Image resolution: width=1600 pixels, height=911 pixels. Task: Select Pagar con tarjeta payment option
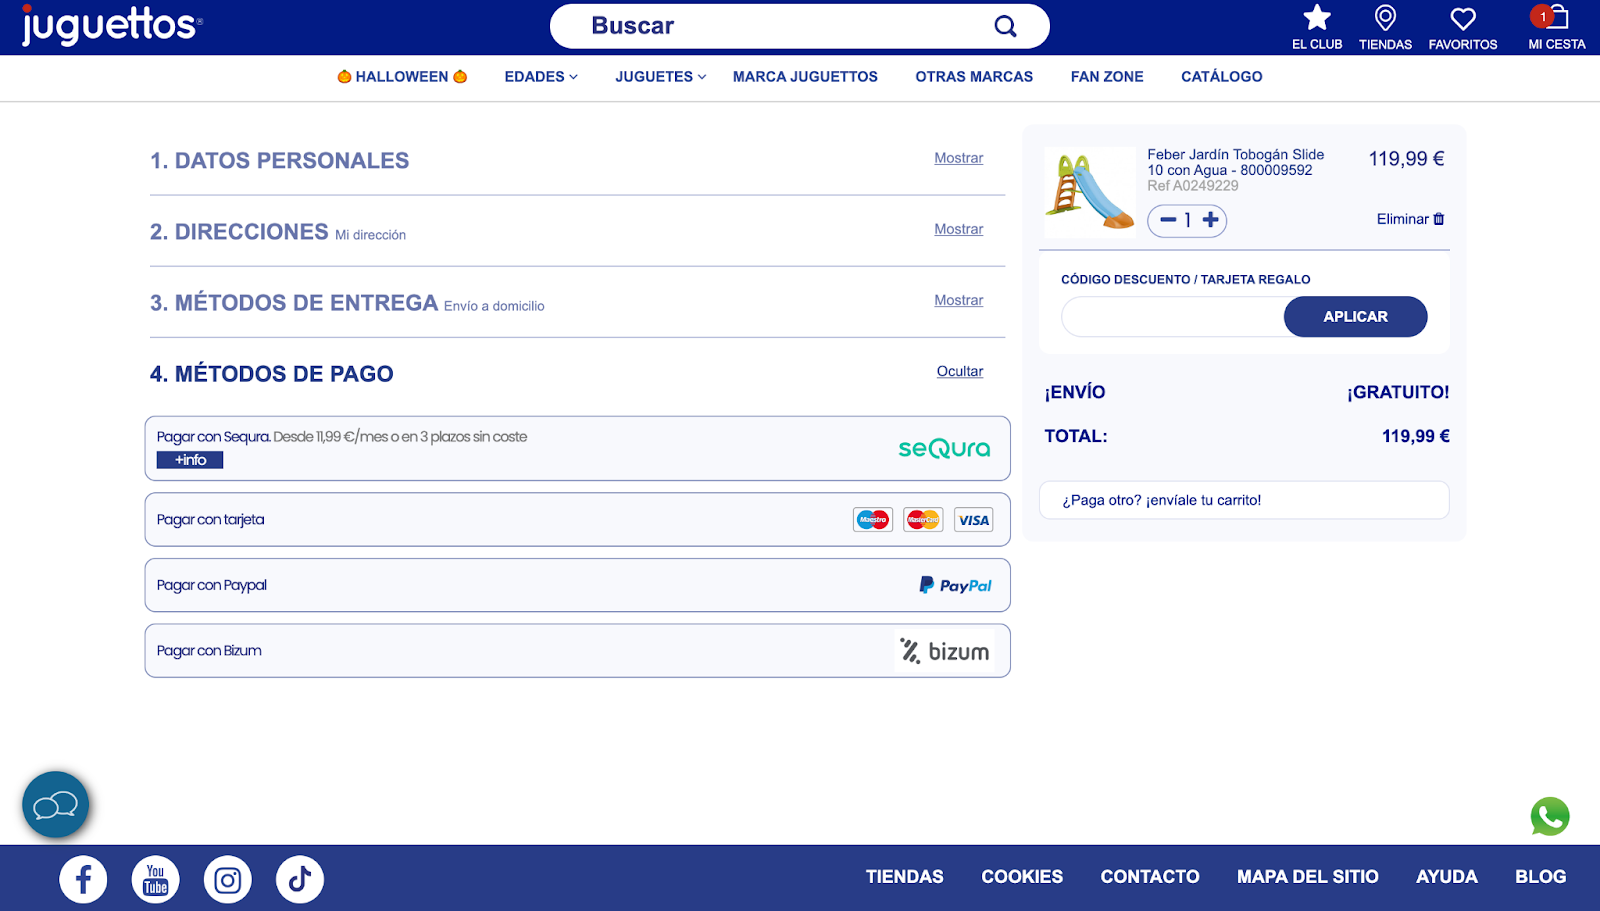pos(577,519)
